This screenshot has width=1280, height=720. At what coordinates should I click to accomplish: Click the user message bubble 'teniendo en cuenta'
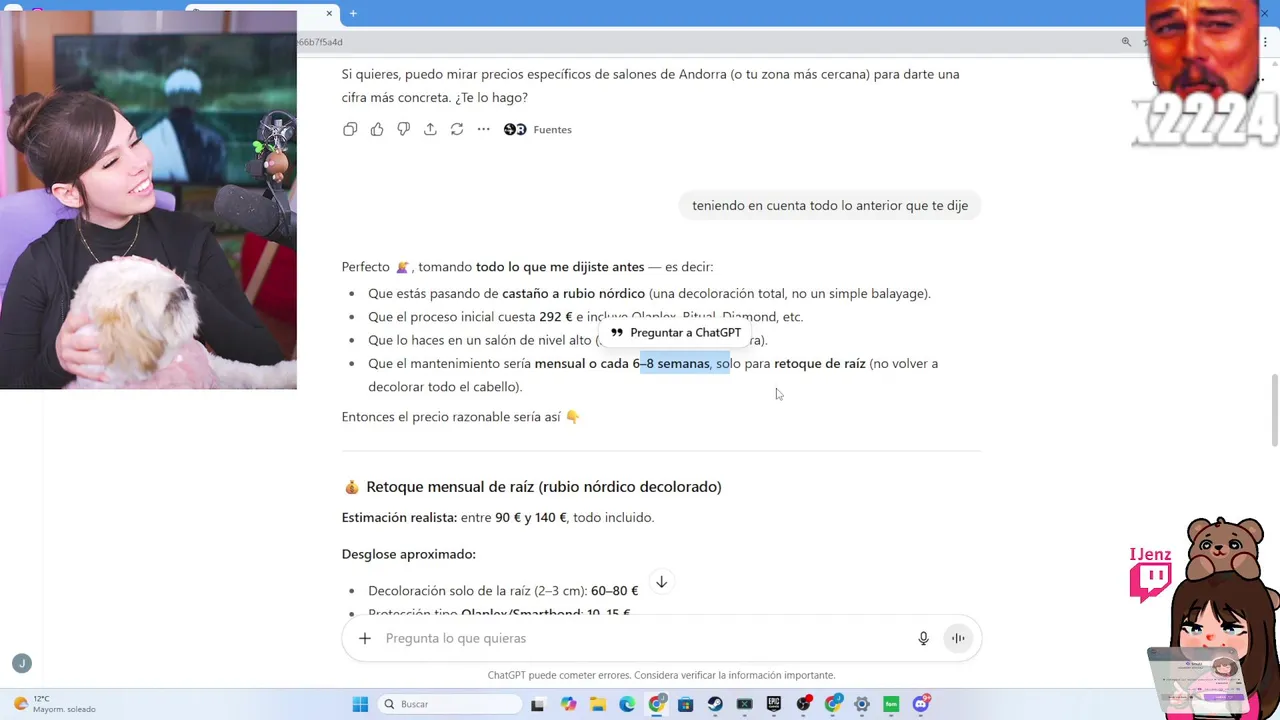[830, 205]
